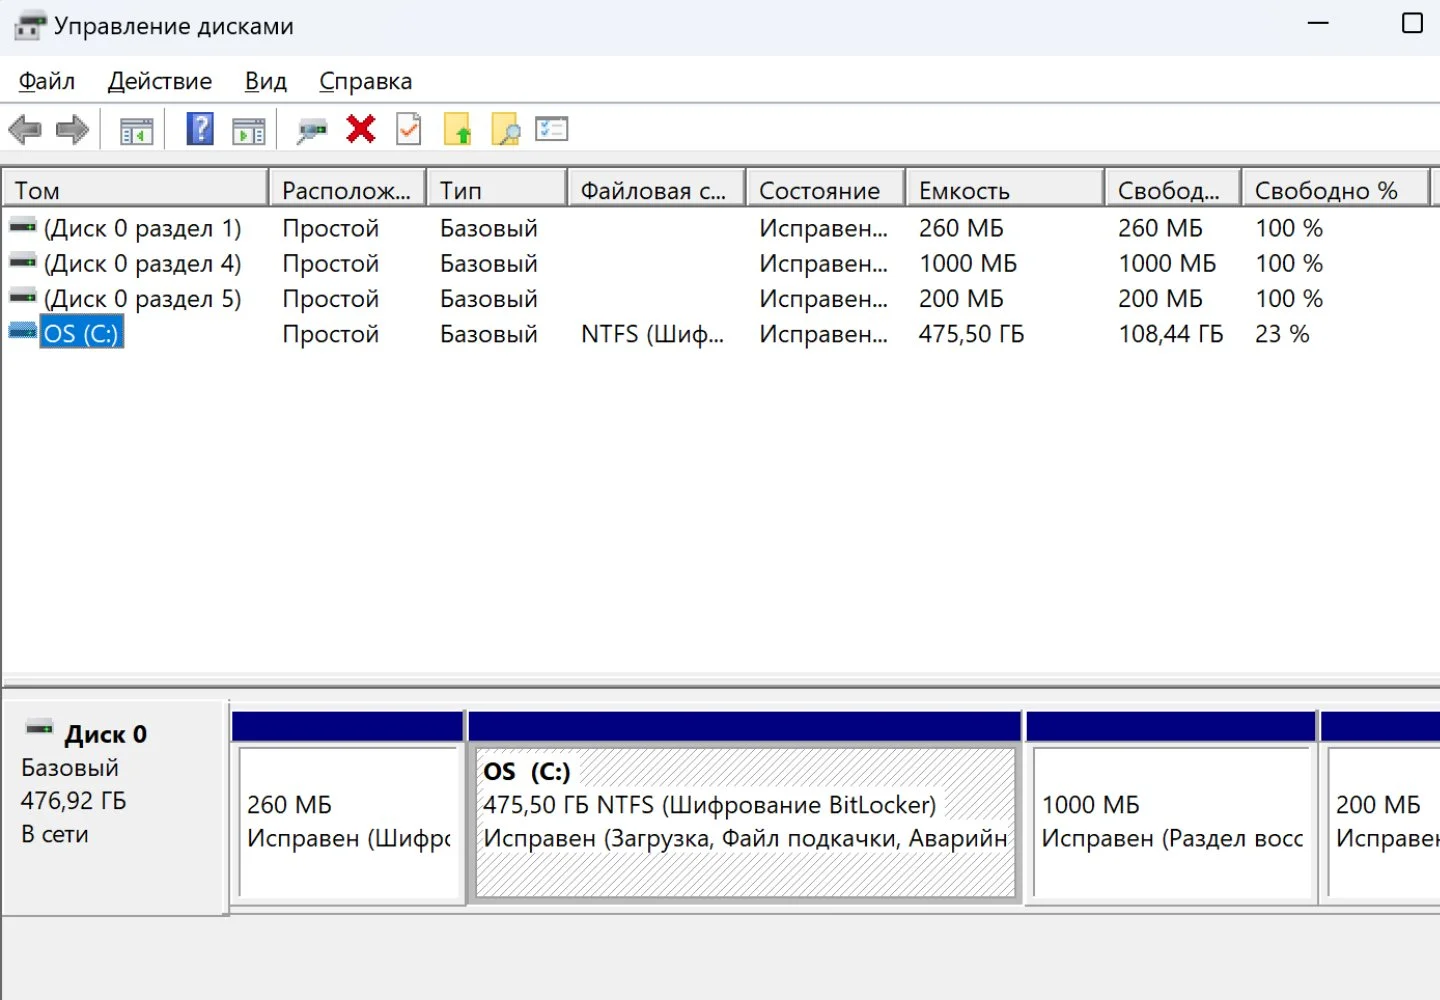Sort by the Свободно % column header
Screen dimensions: 1440x1000
[1335, 190]
